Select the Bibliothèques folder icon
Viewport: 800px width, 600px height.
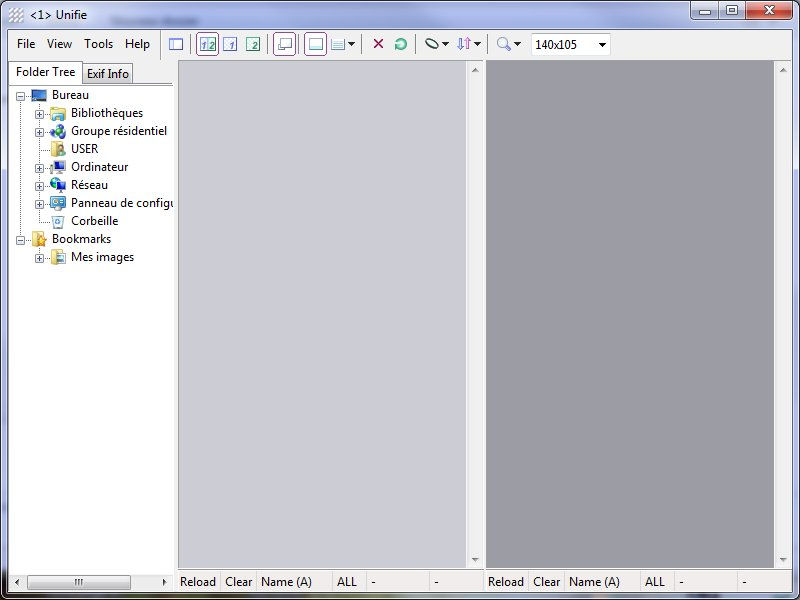click(58, 114)
